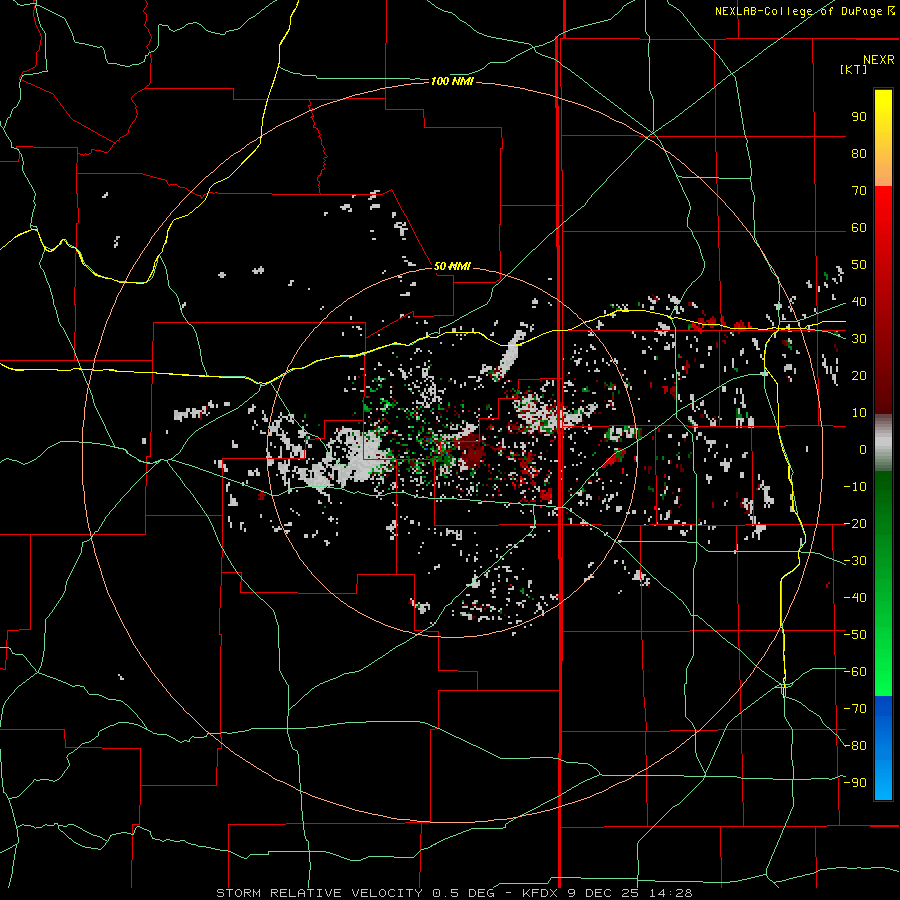Click the 80 value on the velocity scale

click(859, 153)
